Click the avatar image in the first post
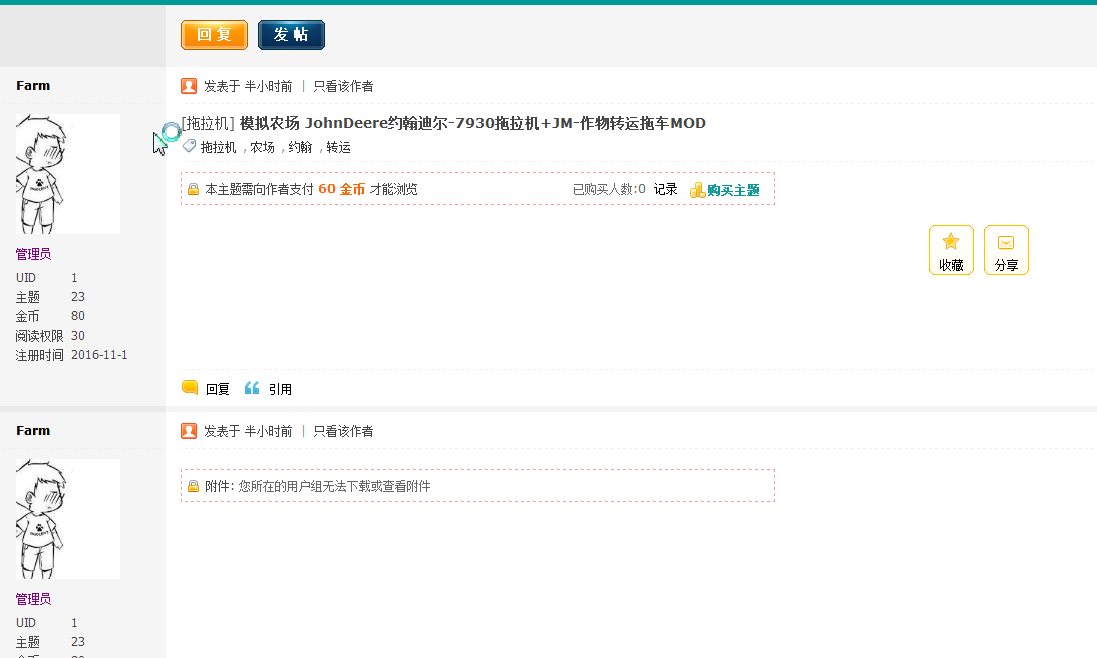The image size is (1097, 658). [68, 174]
